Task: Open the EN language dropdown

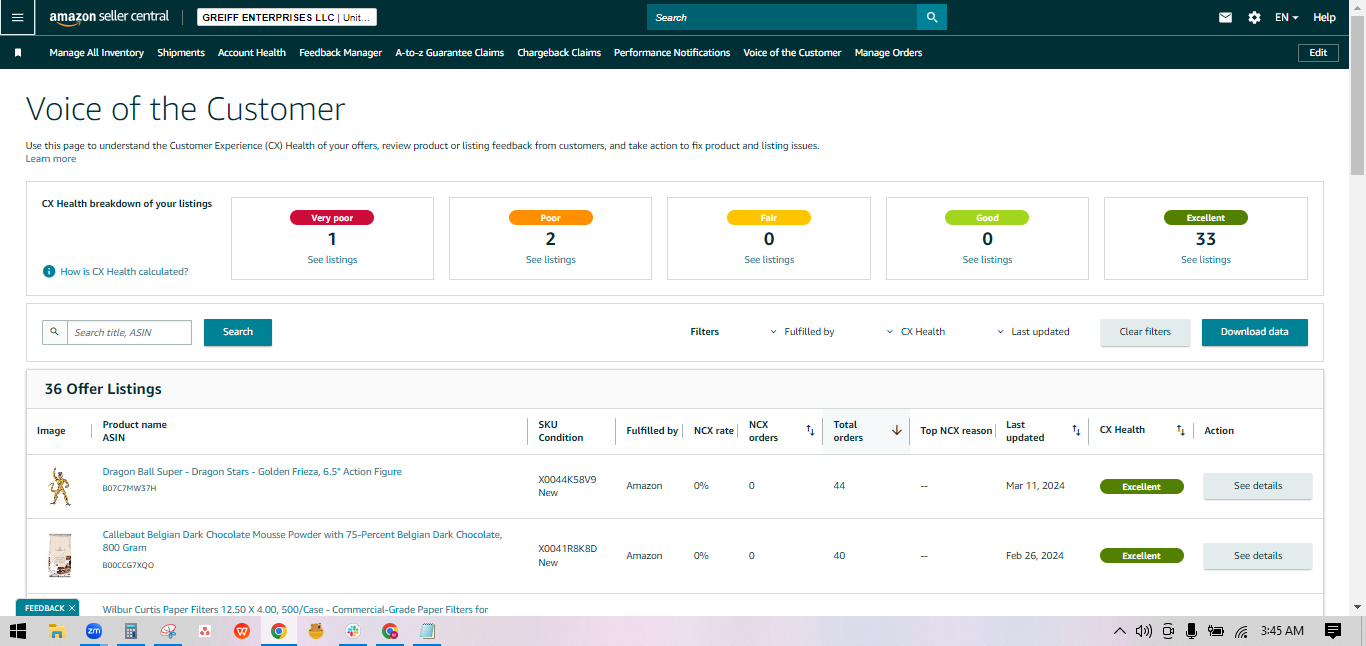Action: [x=1286, y=17]
